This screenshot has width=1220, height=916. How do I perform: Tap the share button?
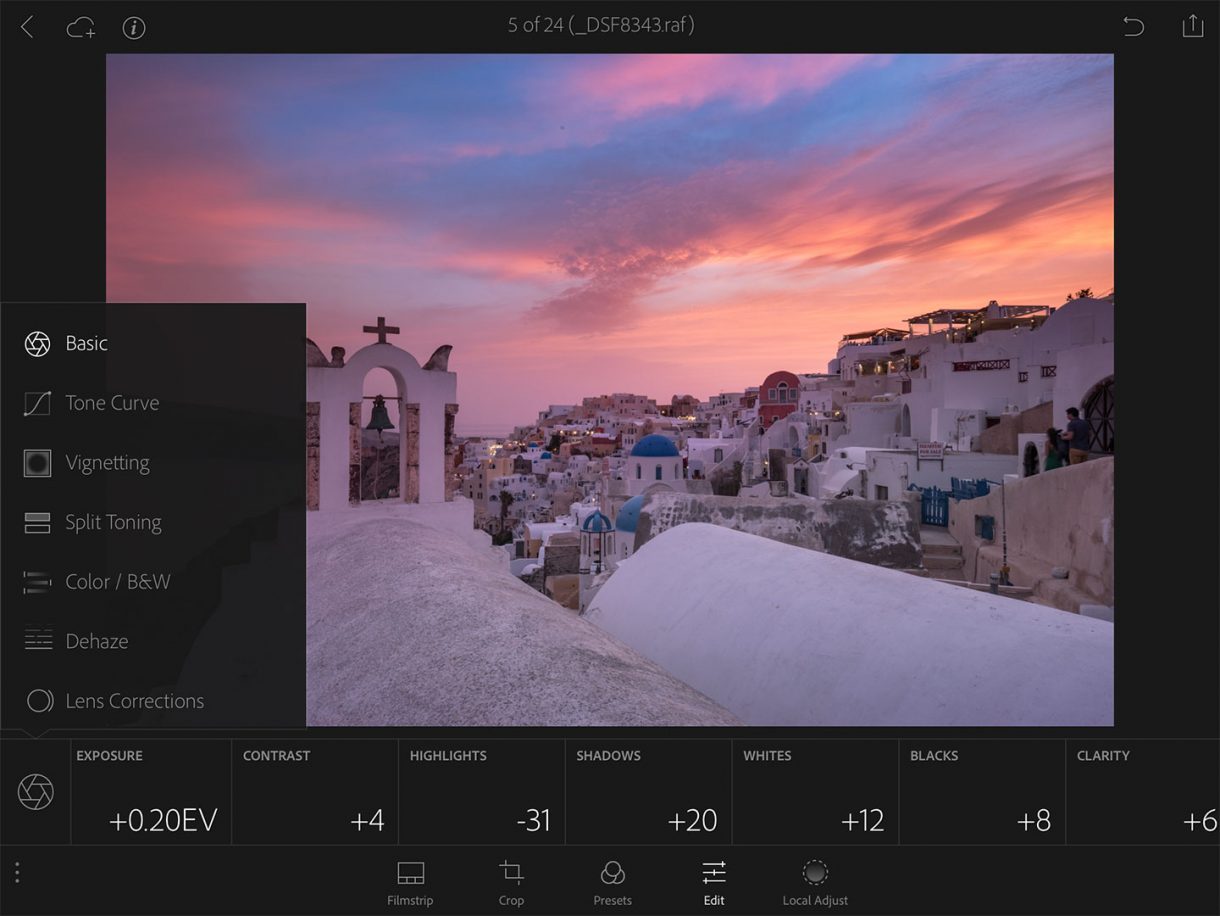click(x=1192, y=27)
